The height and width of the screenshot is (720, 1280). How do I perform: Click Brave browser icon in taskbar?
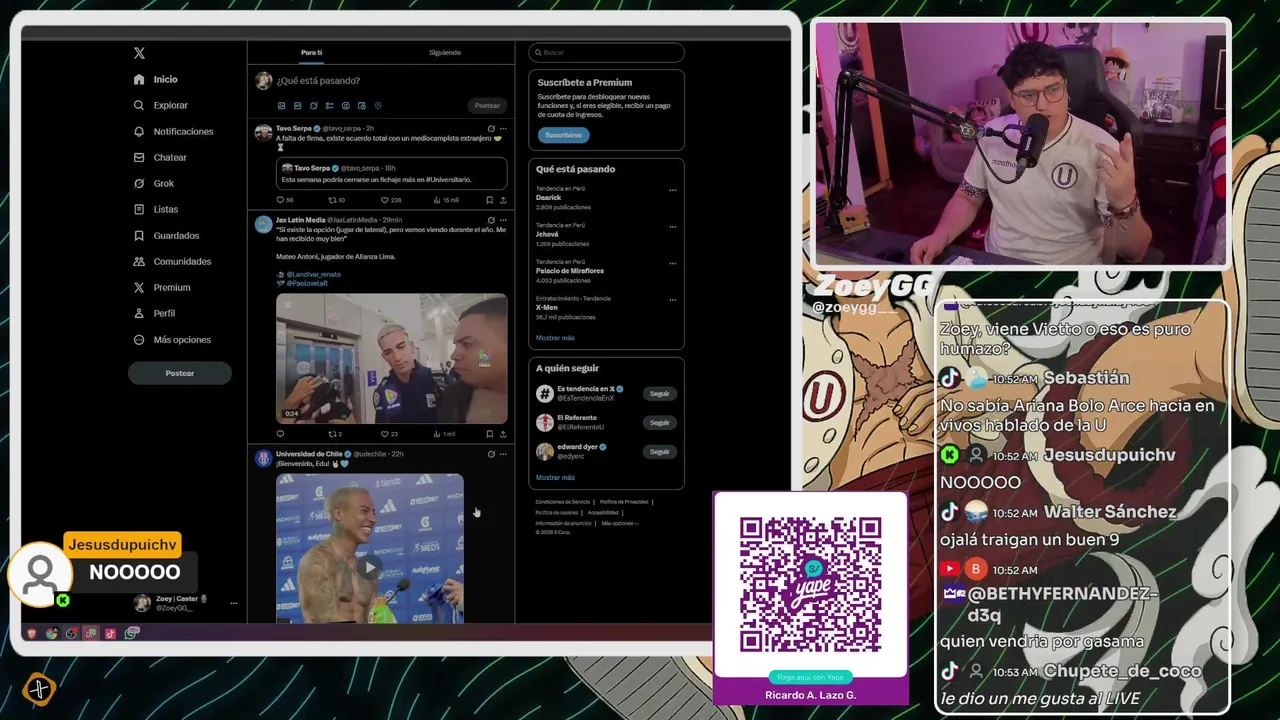(32, 633)
